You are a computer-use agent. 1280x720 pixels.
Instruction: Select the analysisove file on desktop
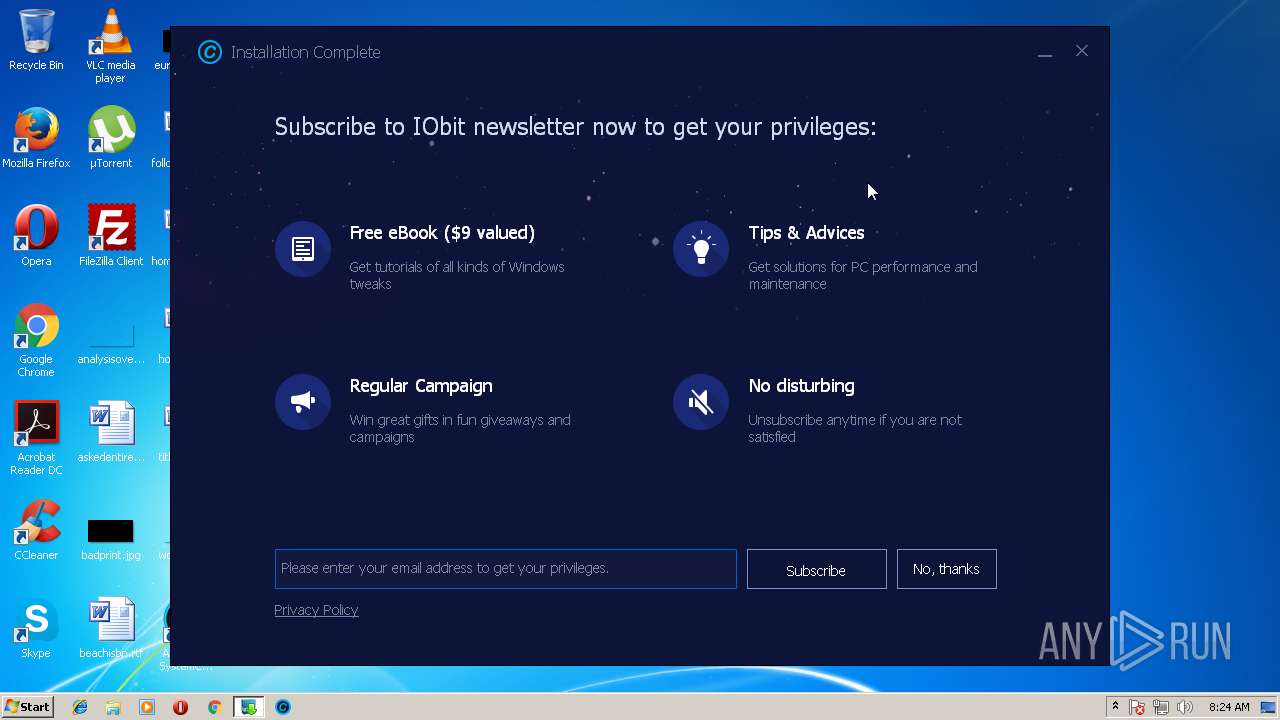[x=110, y=343]
